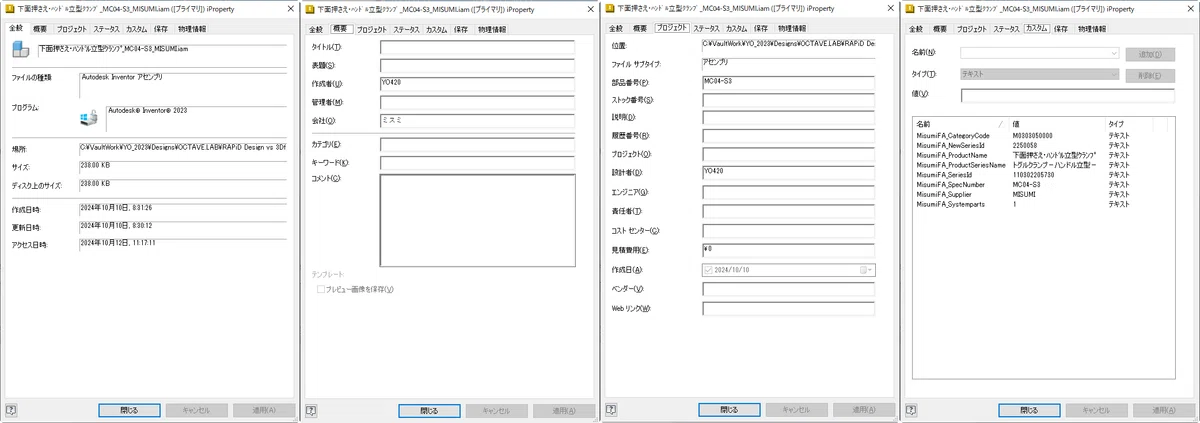Screen dimensions: 1200x423
Task: Select the 全般 tab in the 概要 dialog
Action: [x=315, y=29]
